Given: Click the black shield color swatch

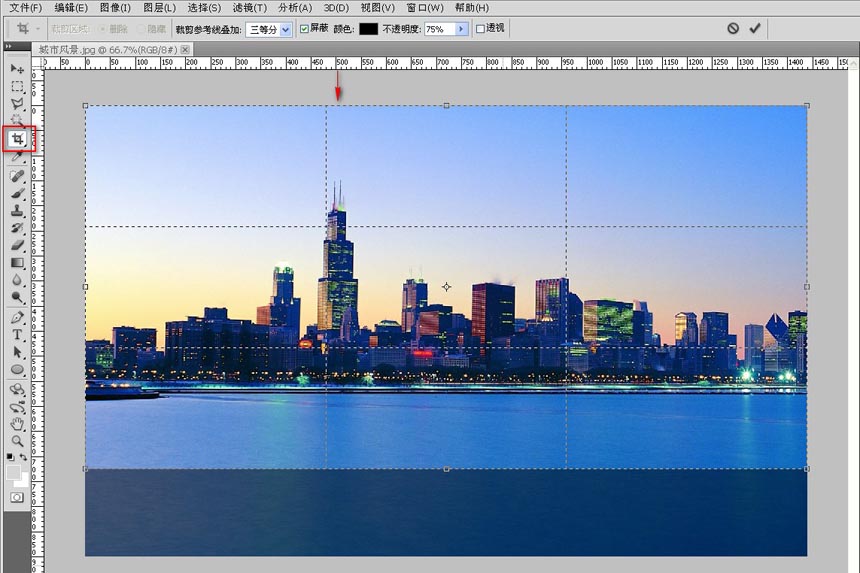Looking at the screenshot, I should pos(368,29).
